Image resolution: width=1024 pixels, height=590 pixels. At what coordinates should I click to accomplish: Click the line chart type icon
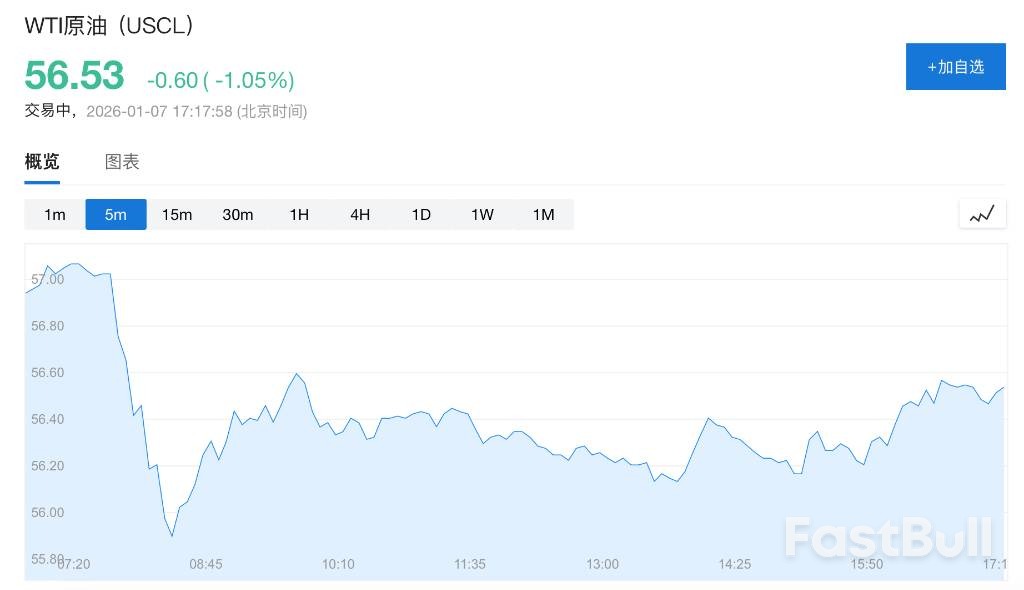coord(982,213)
